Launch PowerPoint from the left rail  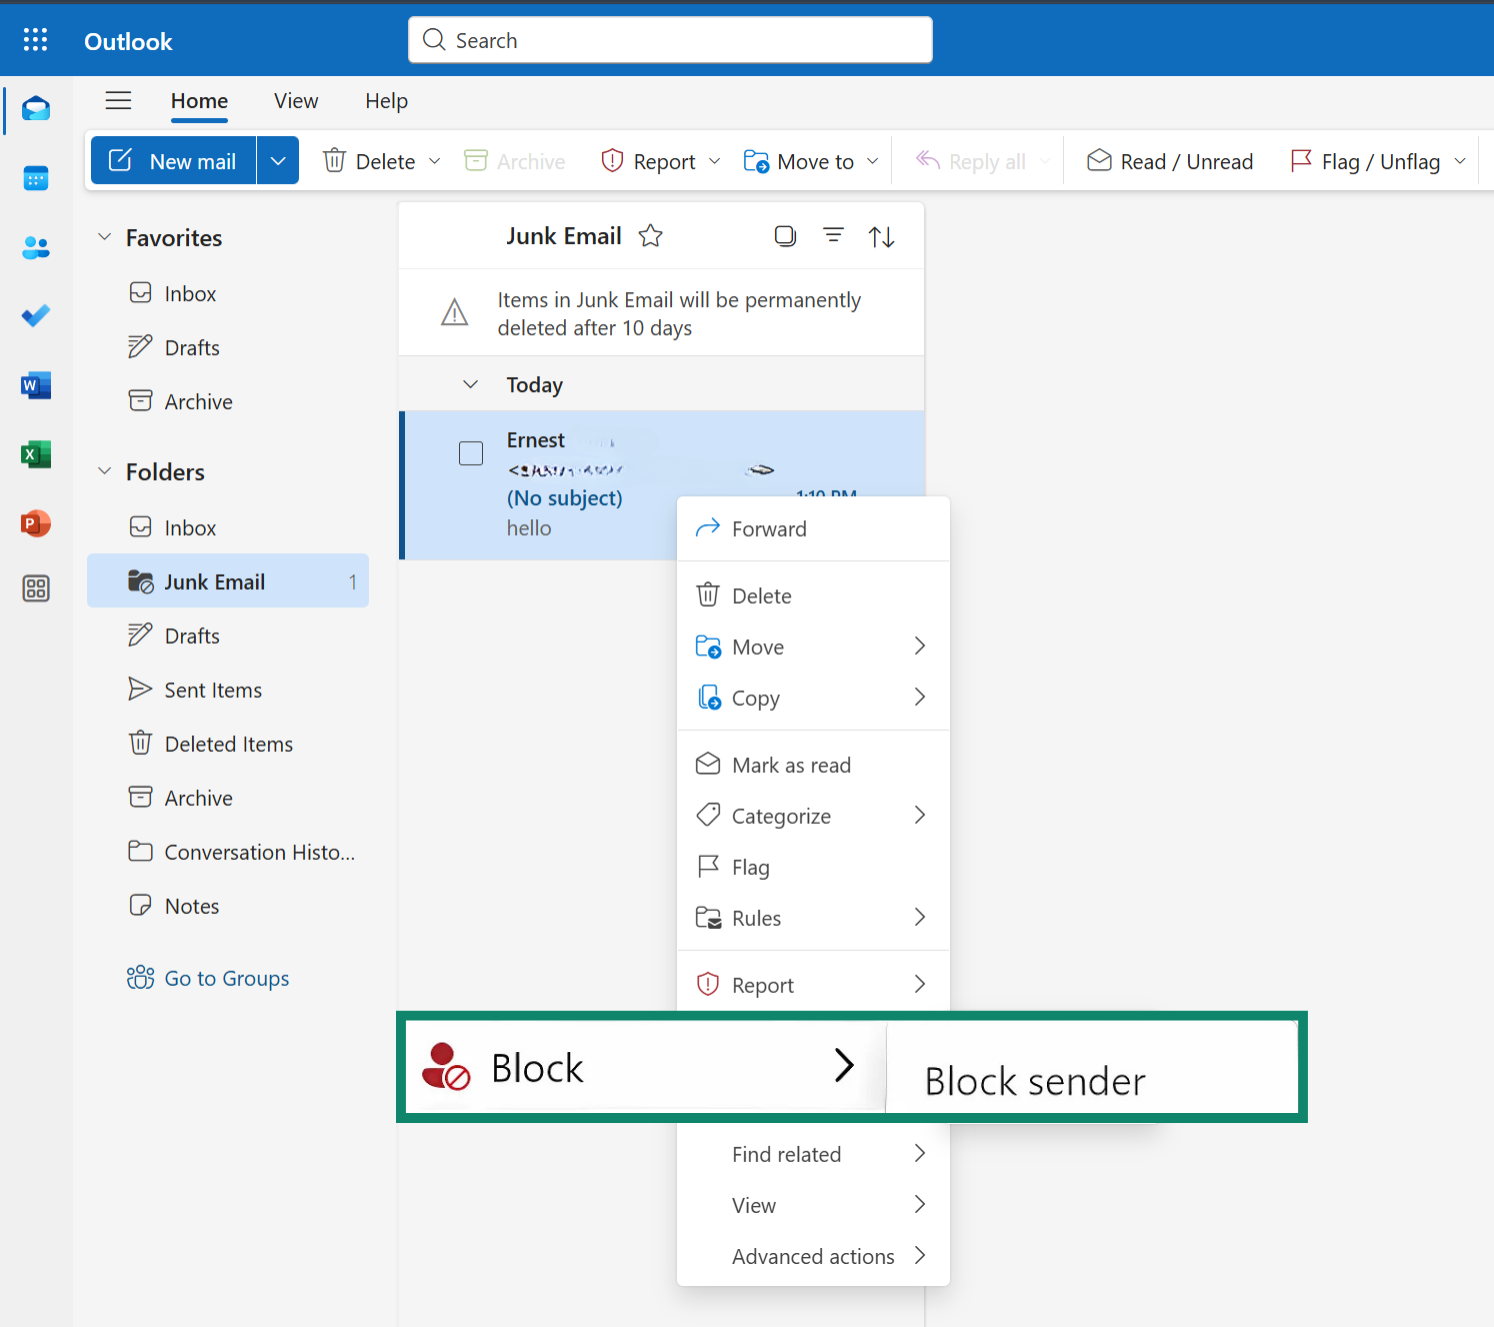coord(35,523)
